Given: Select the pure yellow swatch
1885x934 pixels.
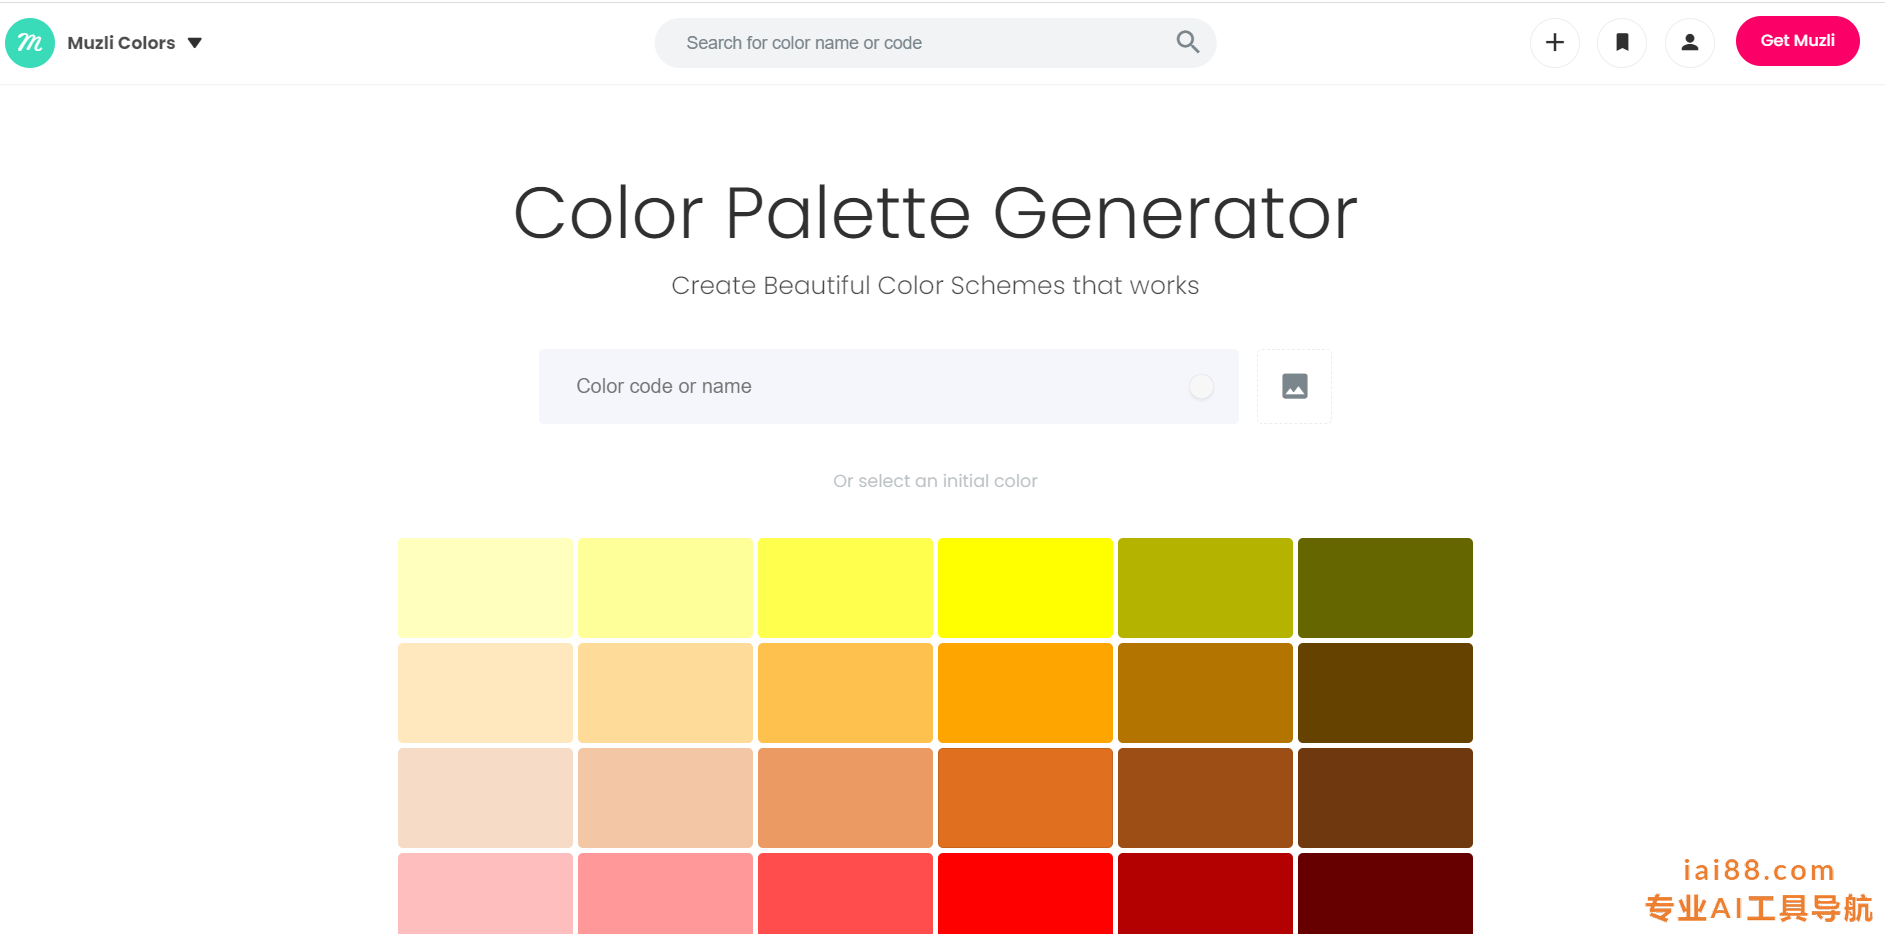Looking at the screenshot, I should (1025, 588).
